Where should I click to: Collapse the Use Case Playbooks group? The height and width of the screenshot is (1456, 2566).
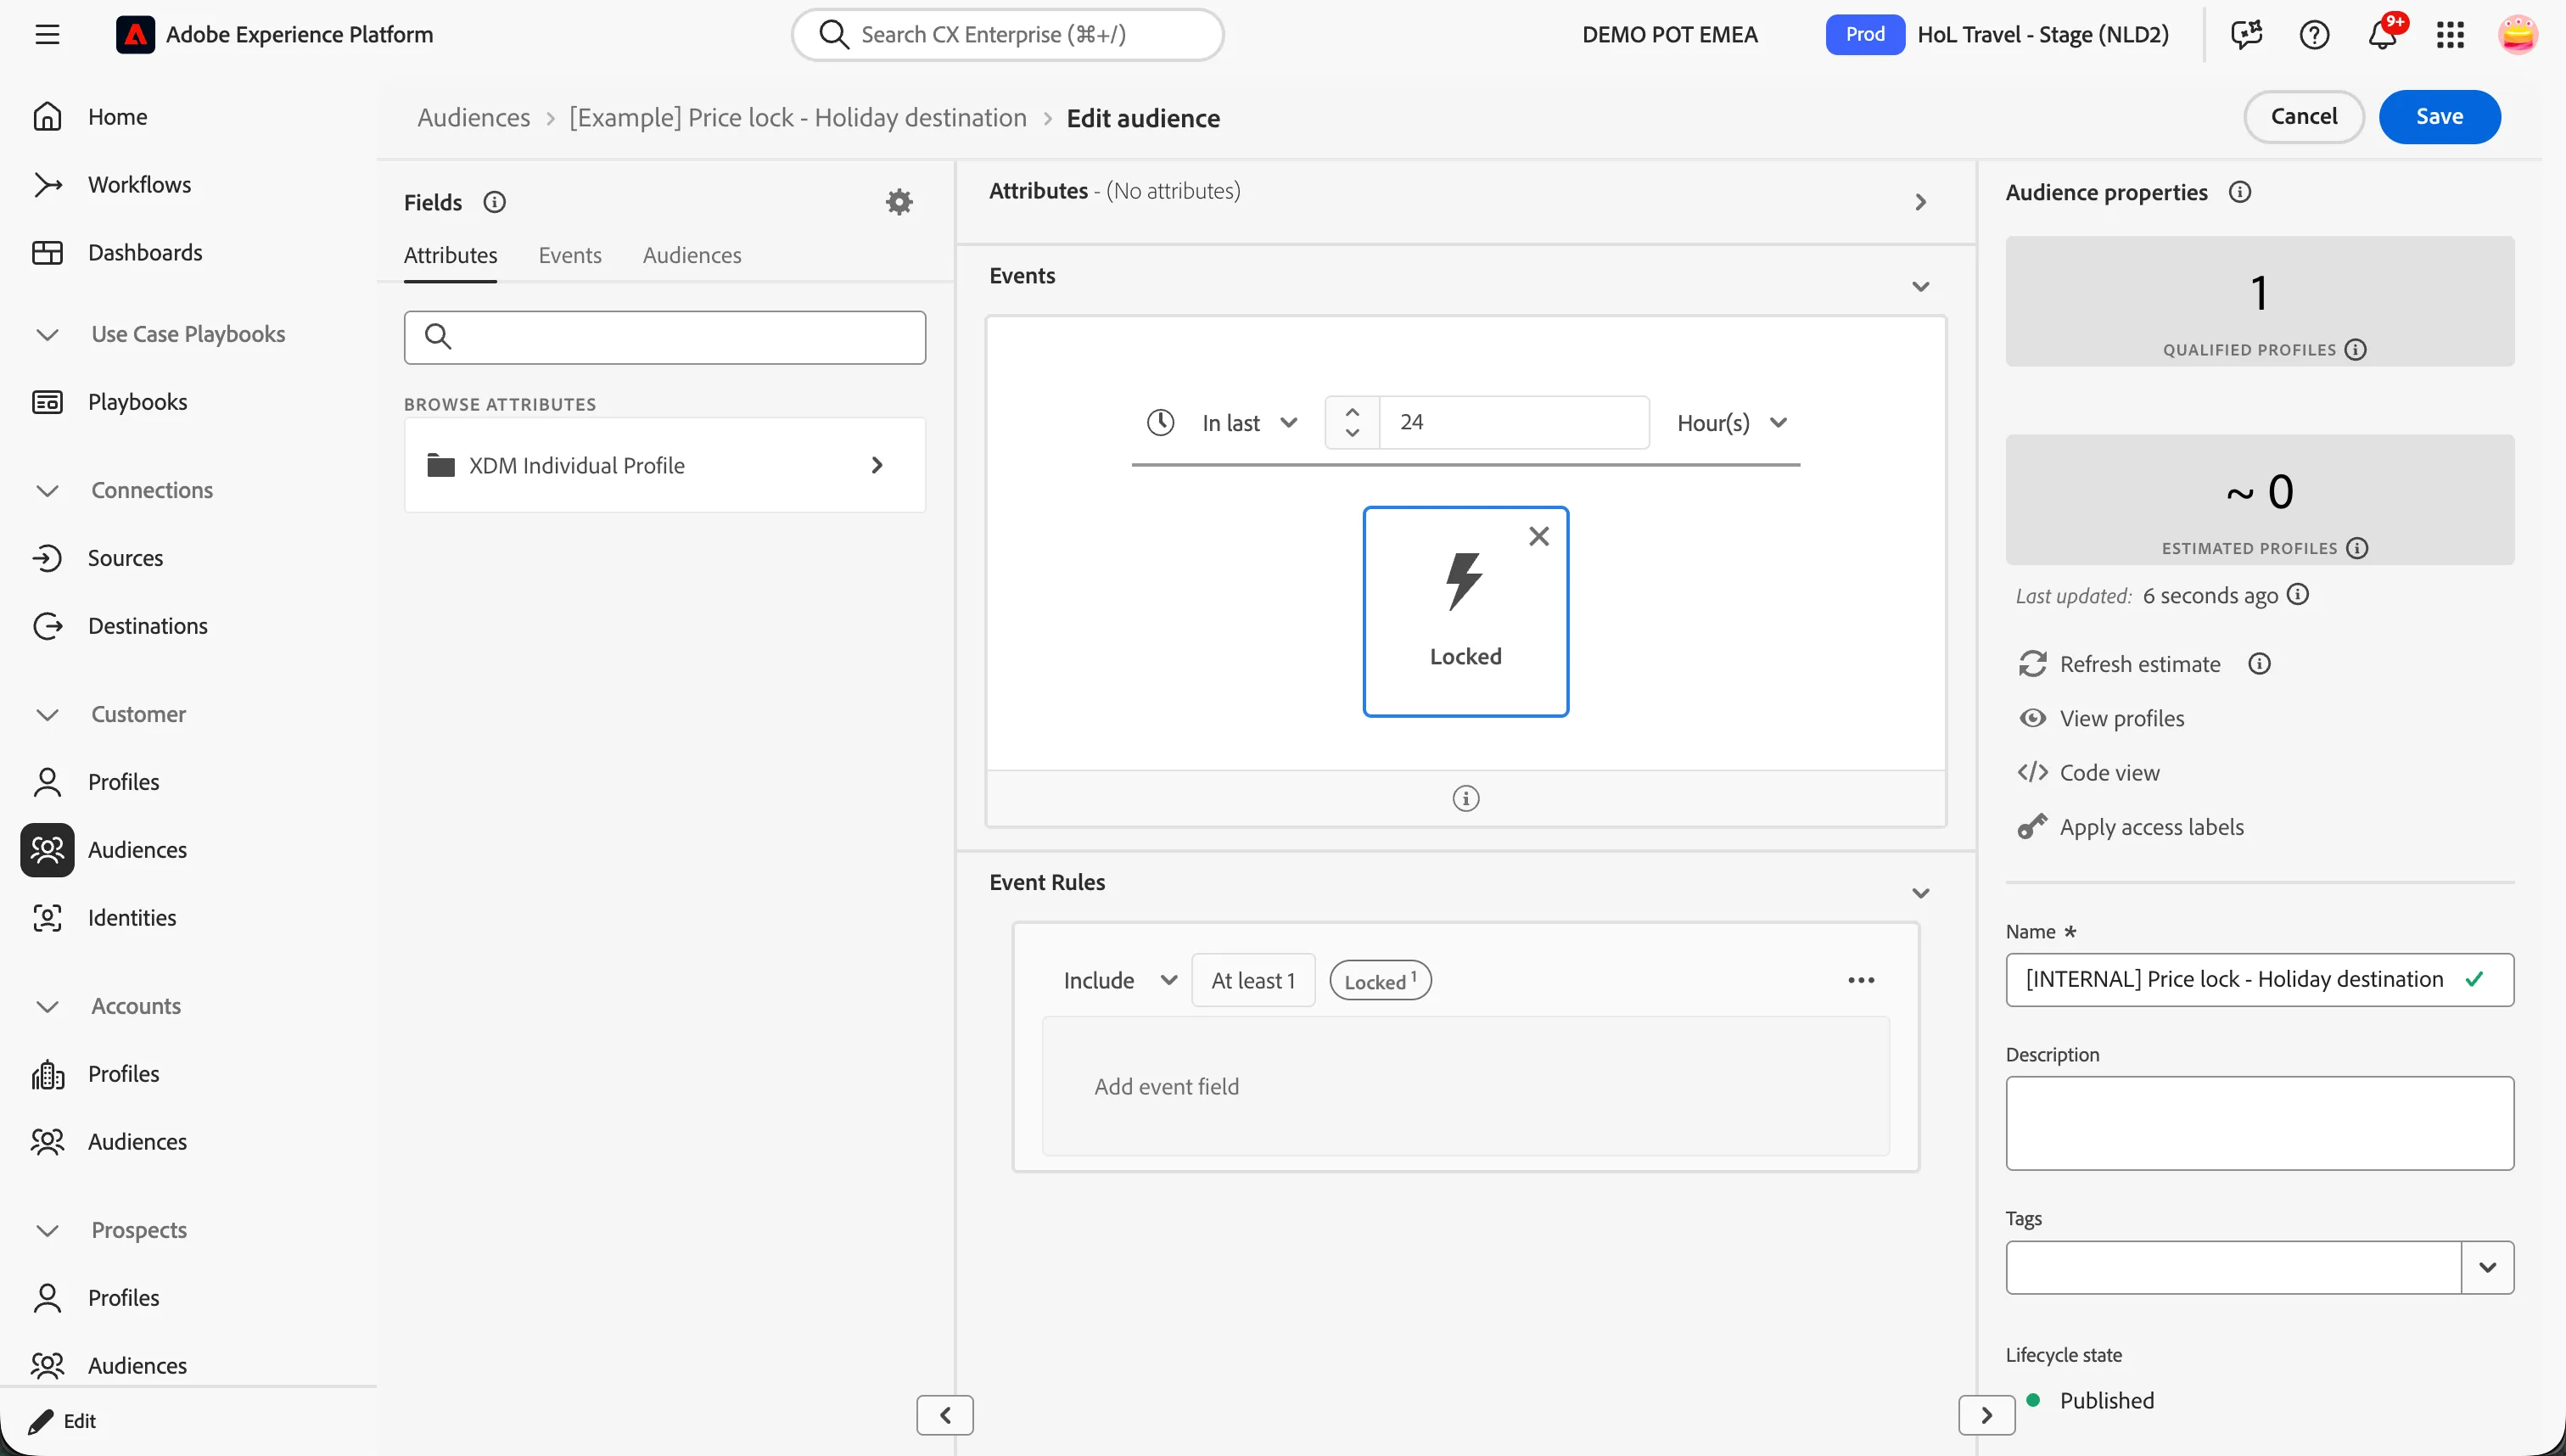(47, 334)
